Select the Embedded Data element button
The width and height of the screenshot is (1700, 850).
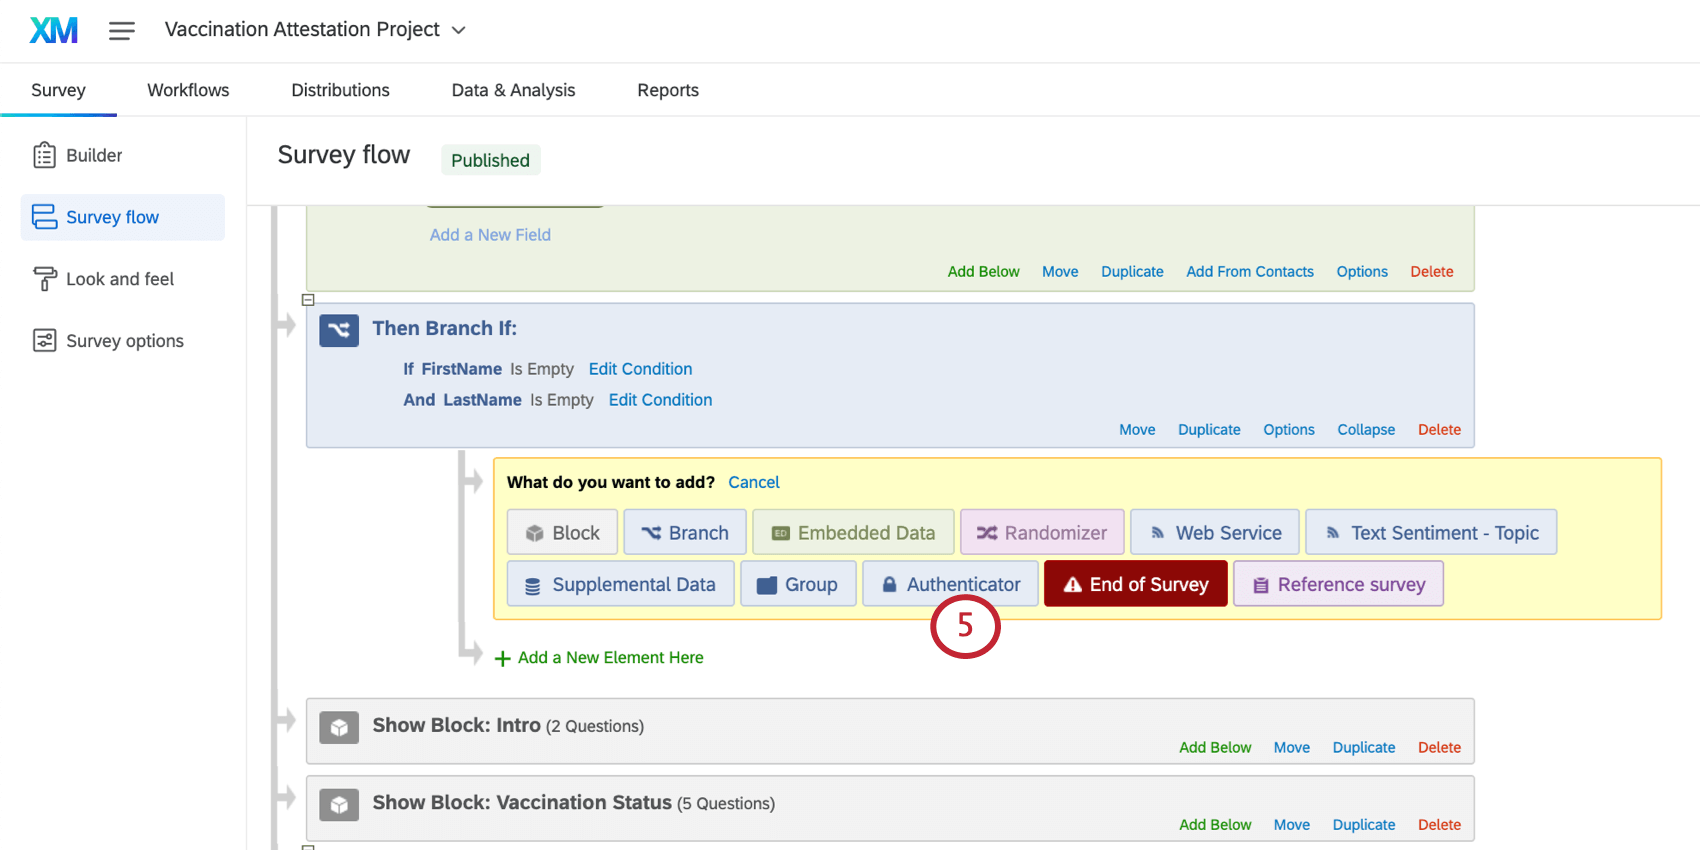[853, 533]
